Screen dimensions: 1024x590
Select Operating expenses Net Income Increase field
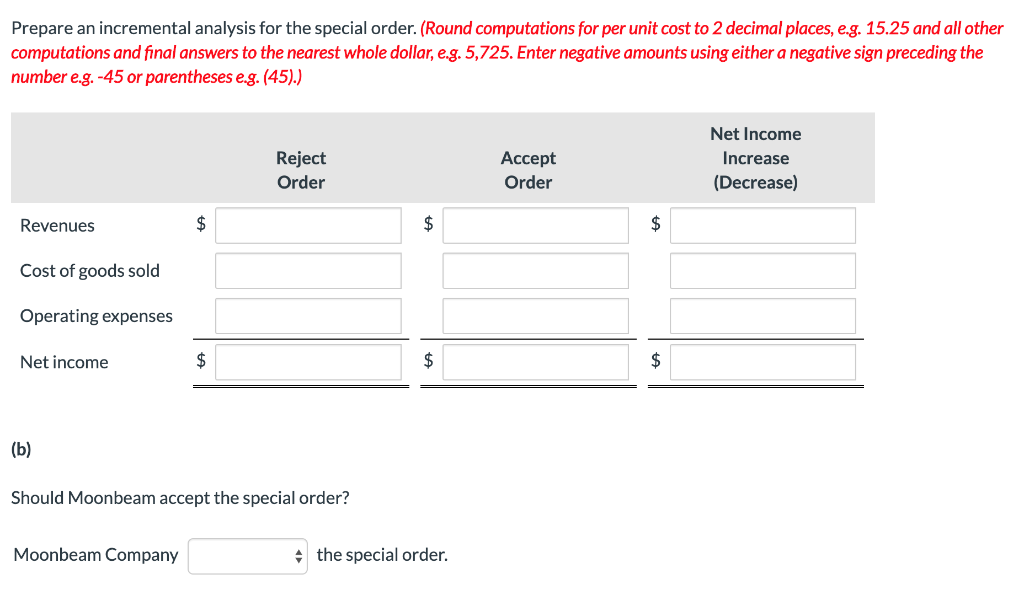[762, 315]
